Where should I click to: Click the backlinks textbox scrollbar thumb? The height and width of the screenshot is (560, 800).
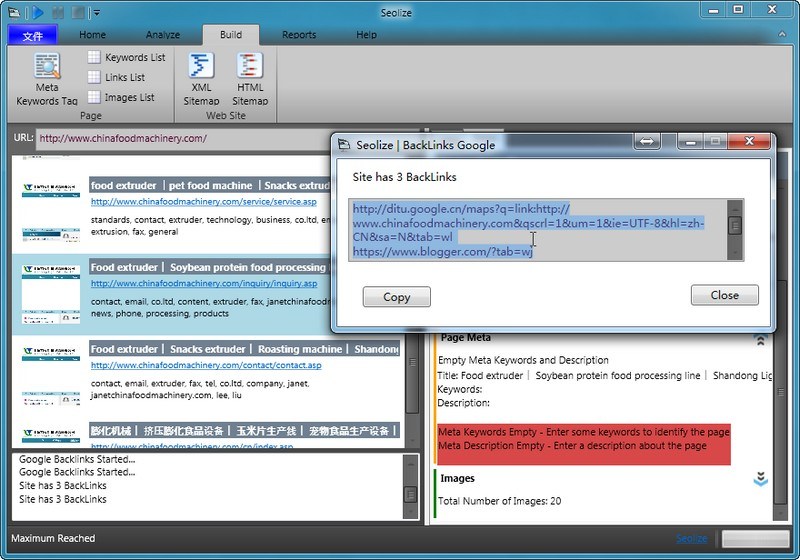(735, 225)
